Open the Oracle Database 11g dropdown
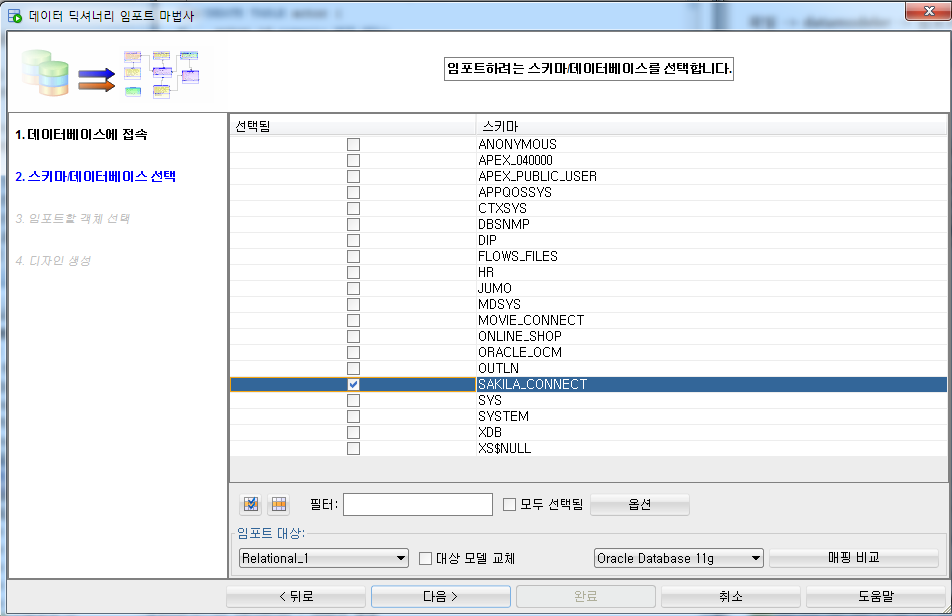Viewport: 952px width, 616px height. pos(678,558)
